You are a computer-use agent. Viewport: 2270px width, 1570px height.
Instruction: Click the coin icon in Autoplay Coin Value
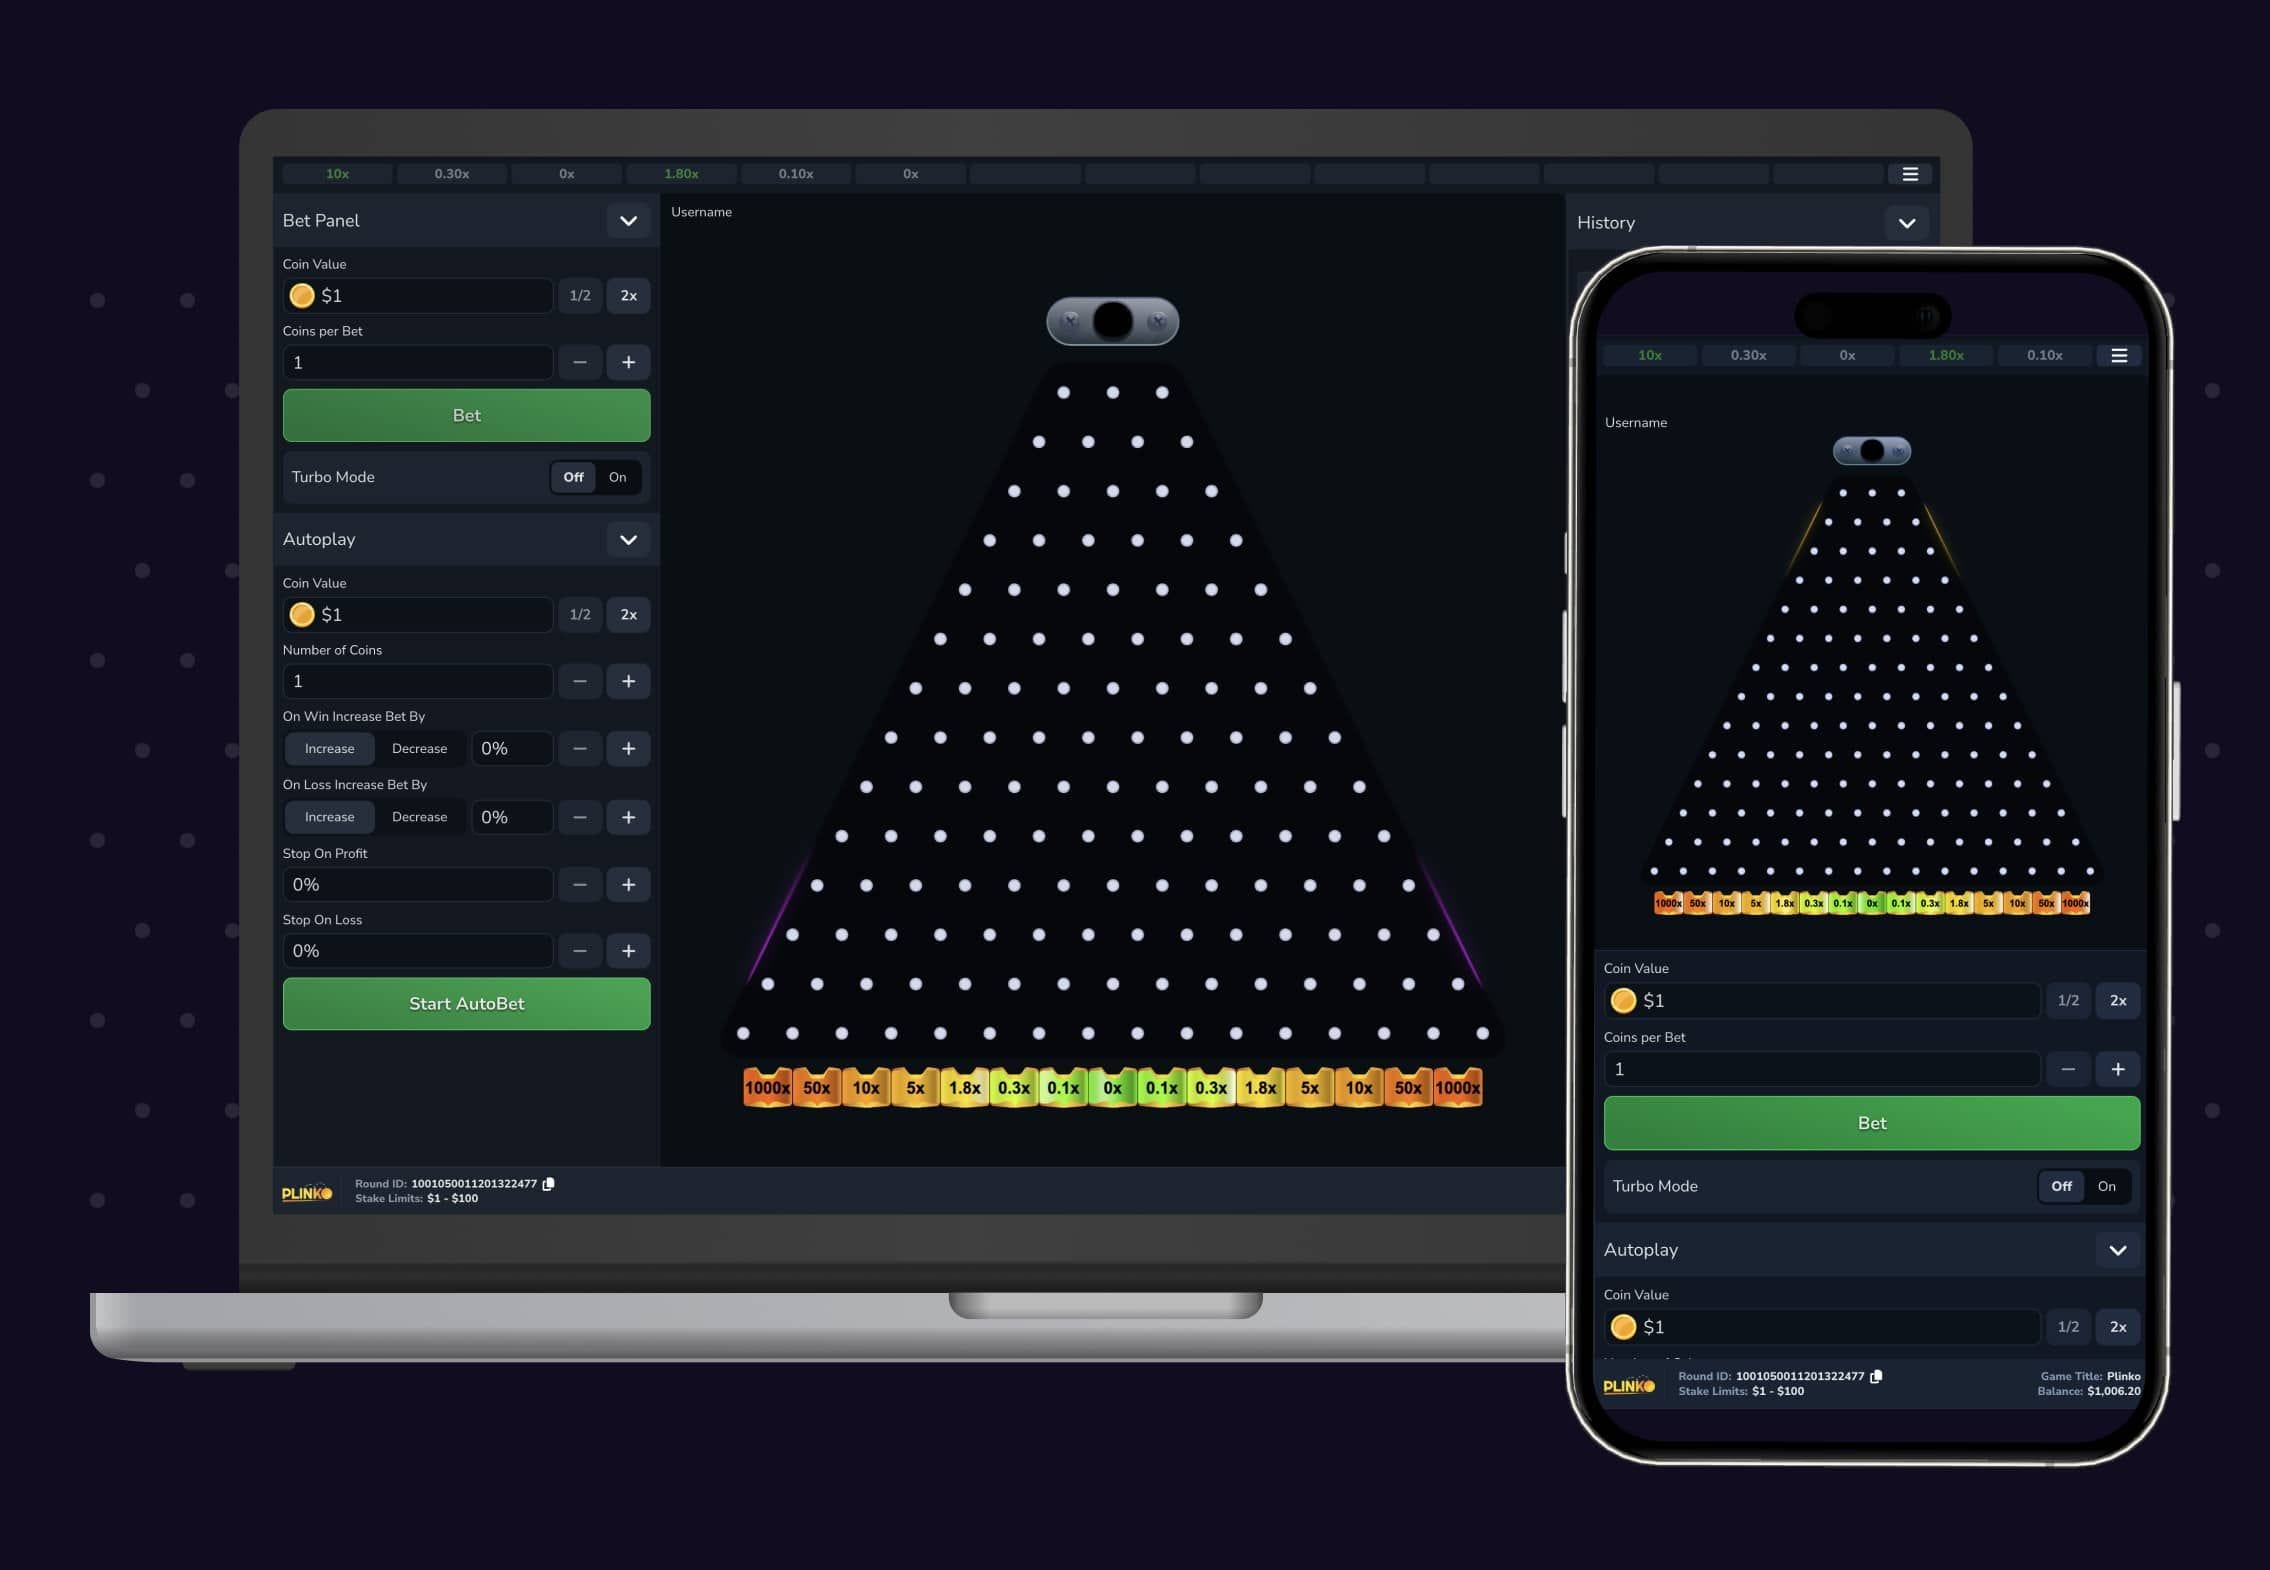tap(302, 614)
